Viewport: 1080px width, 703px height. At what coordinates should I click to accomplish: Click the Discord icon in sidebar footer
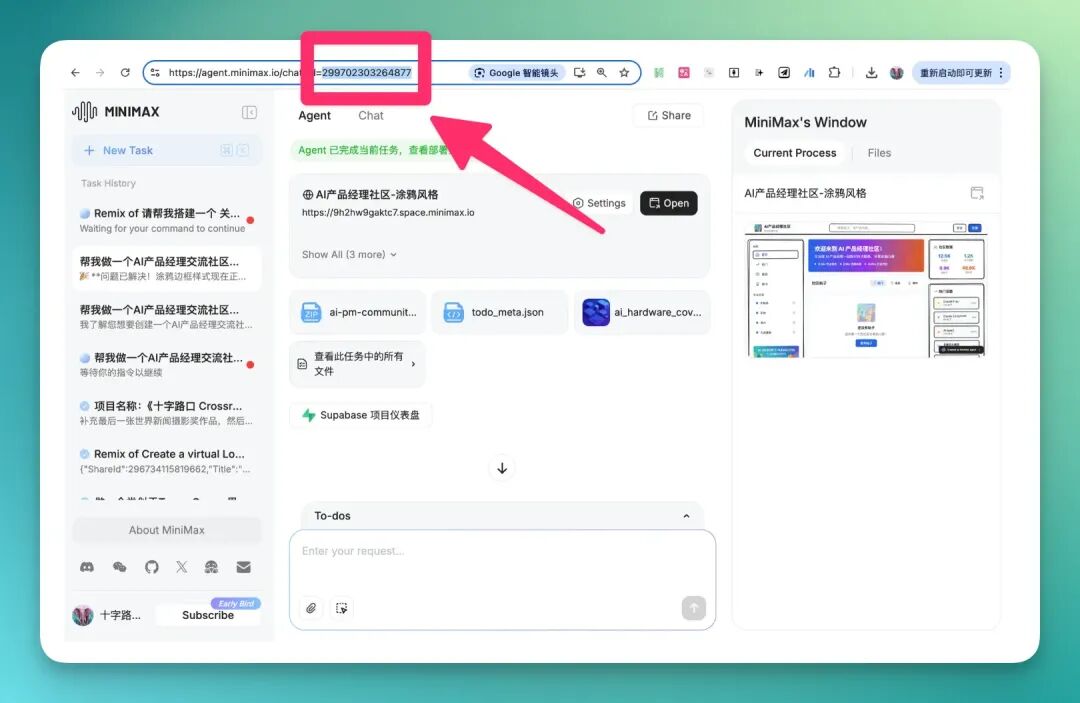87,567
